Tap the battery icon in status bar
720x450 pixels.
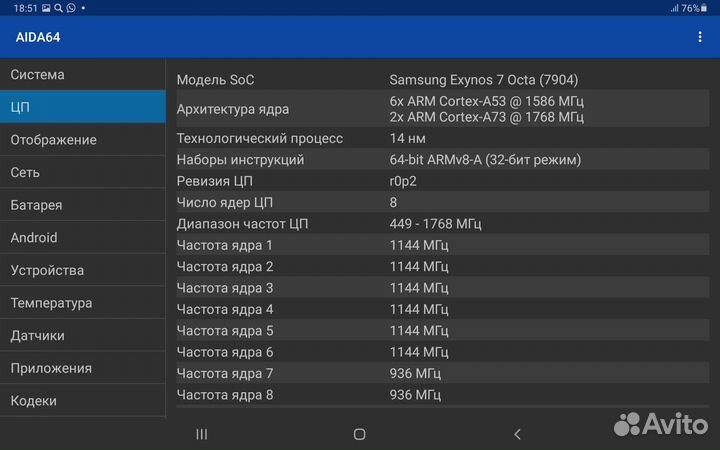(x=704, y=8)
